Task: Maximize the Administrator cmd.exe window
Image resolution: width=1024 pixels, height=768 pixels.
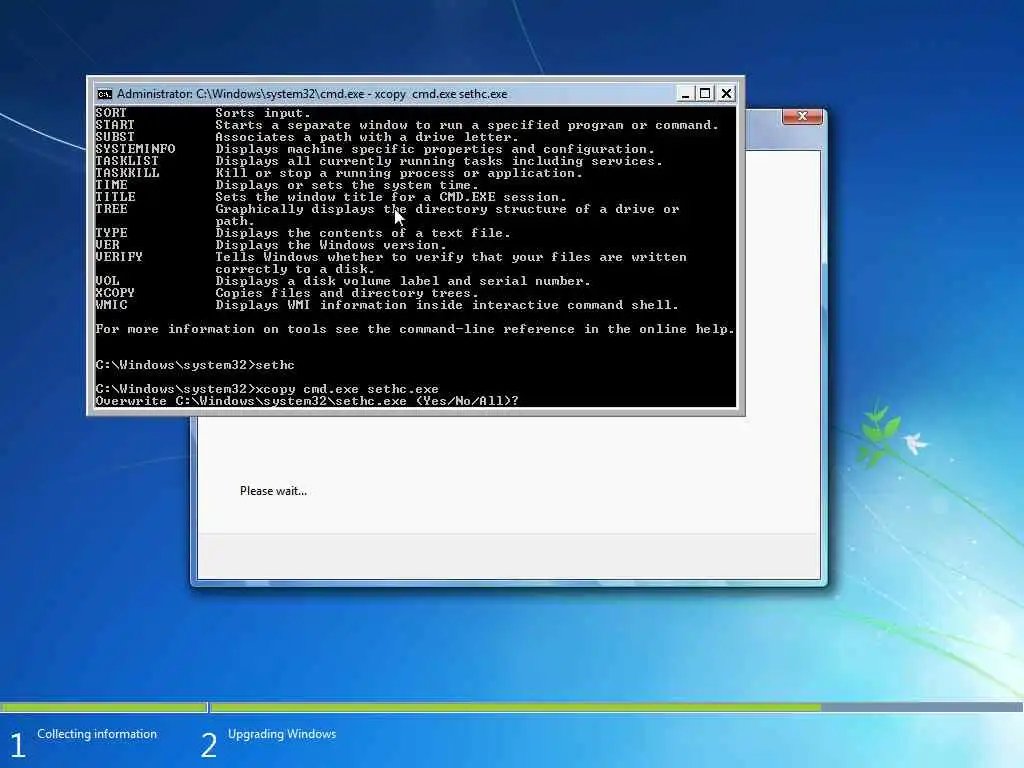Action: [x=705, y=93]
